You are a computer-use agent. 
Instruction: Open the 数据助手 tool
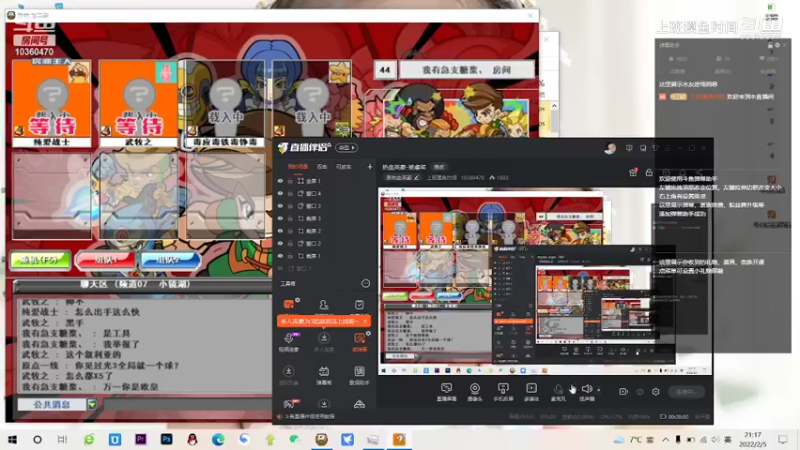(x=359, y=375)
